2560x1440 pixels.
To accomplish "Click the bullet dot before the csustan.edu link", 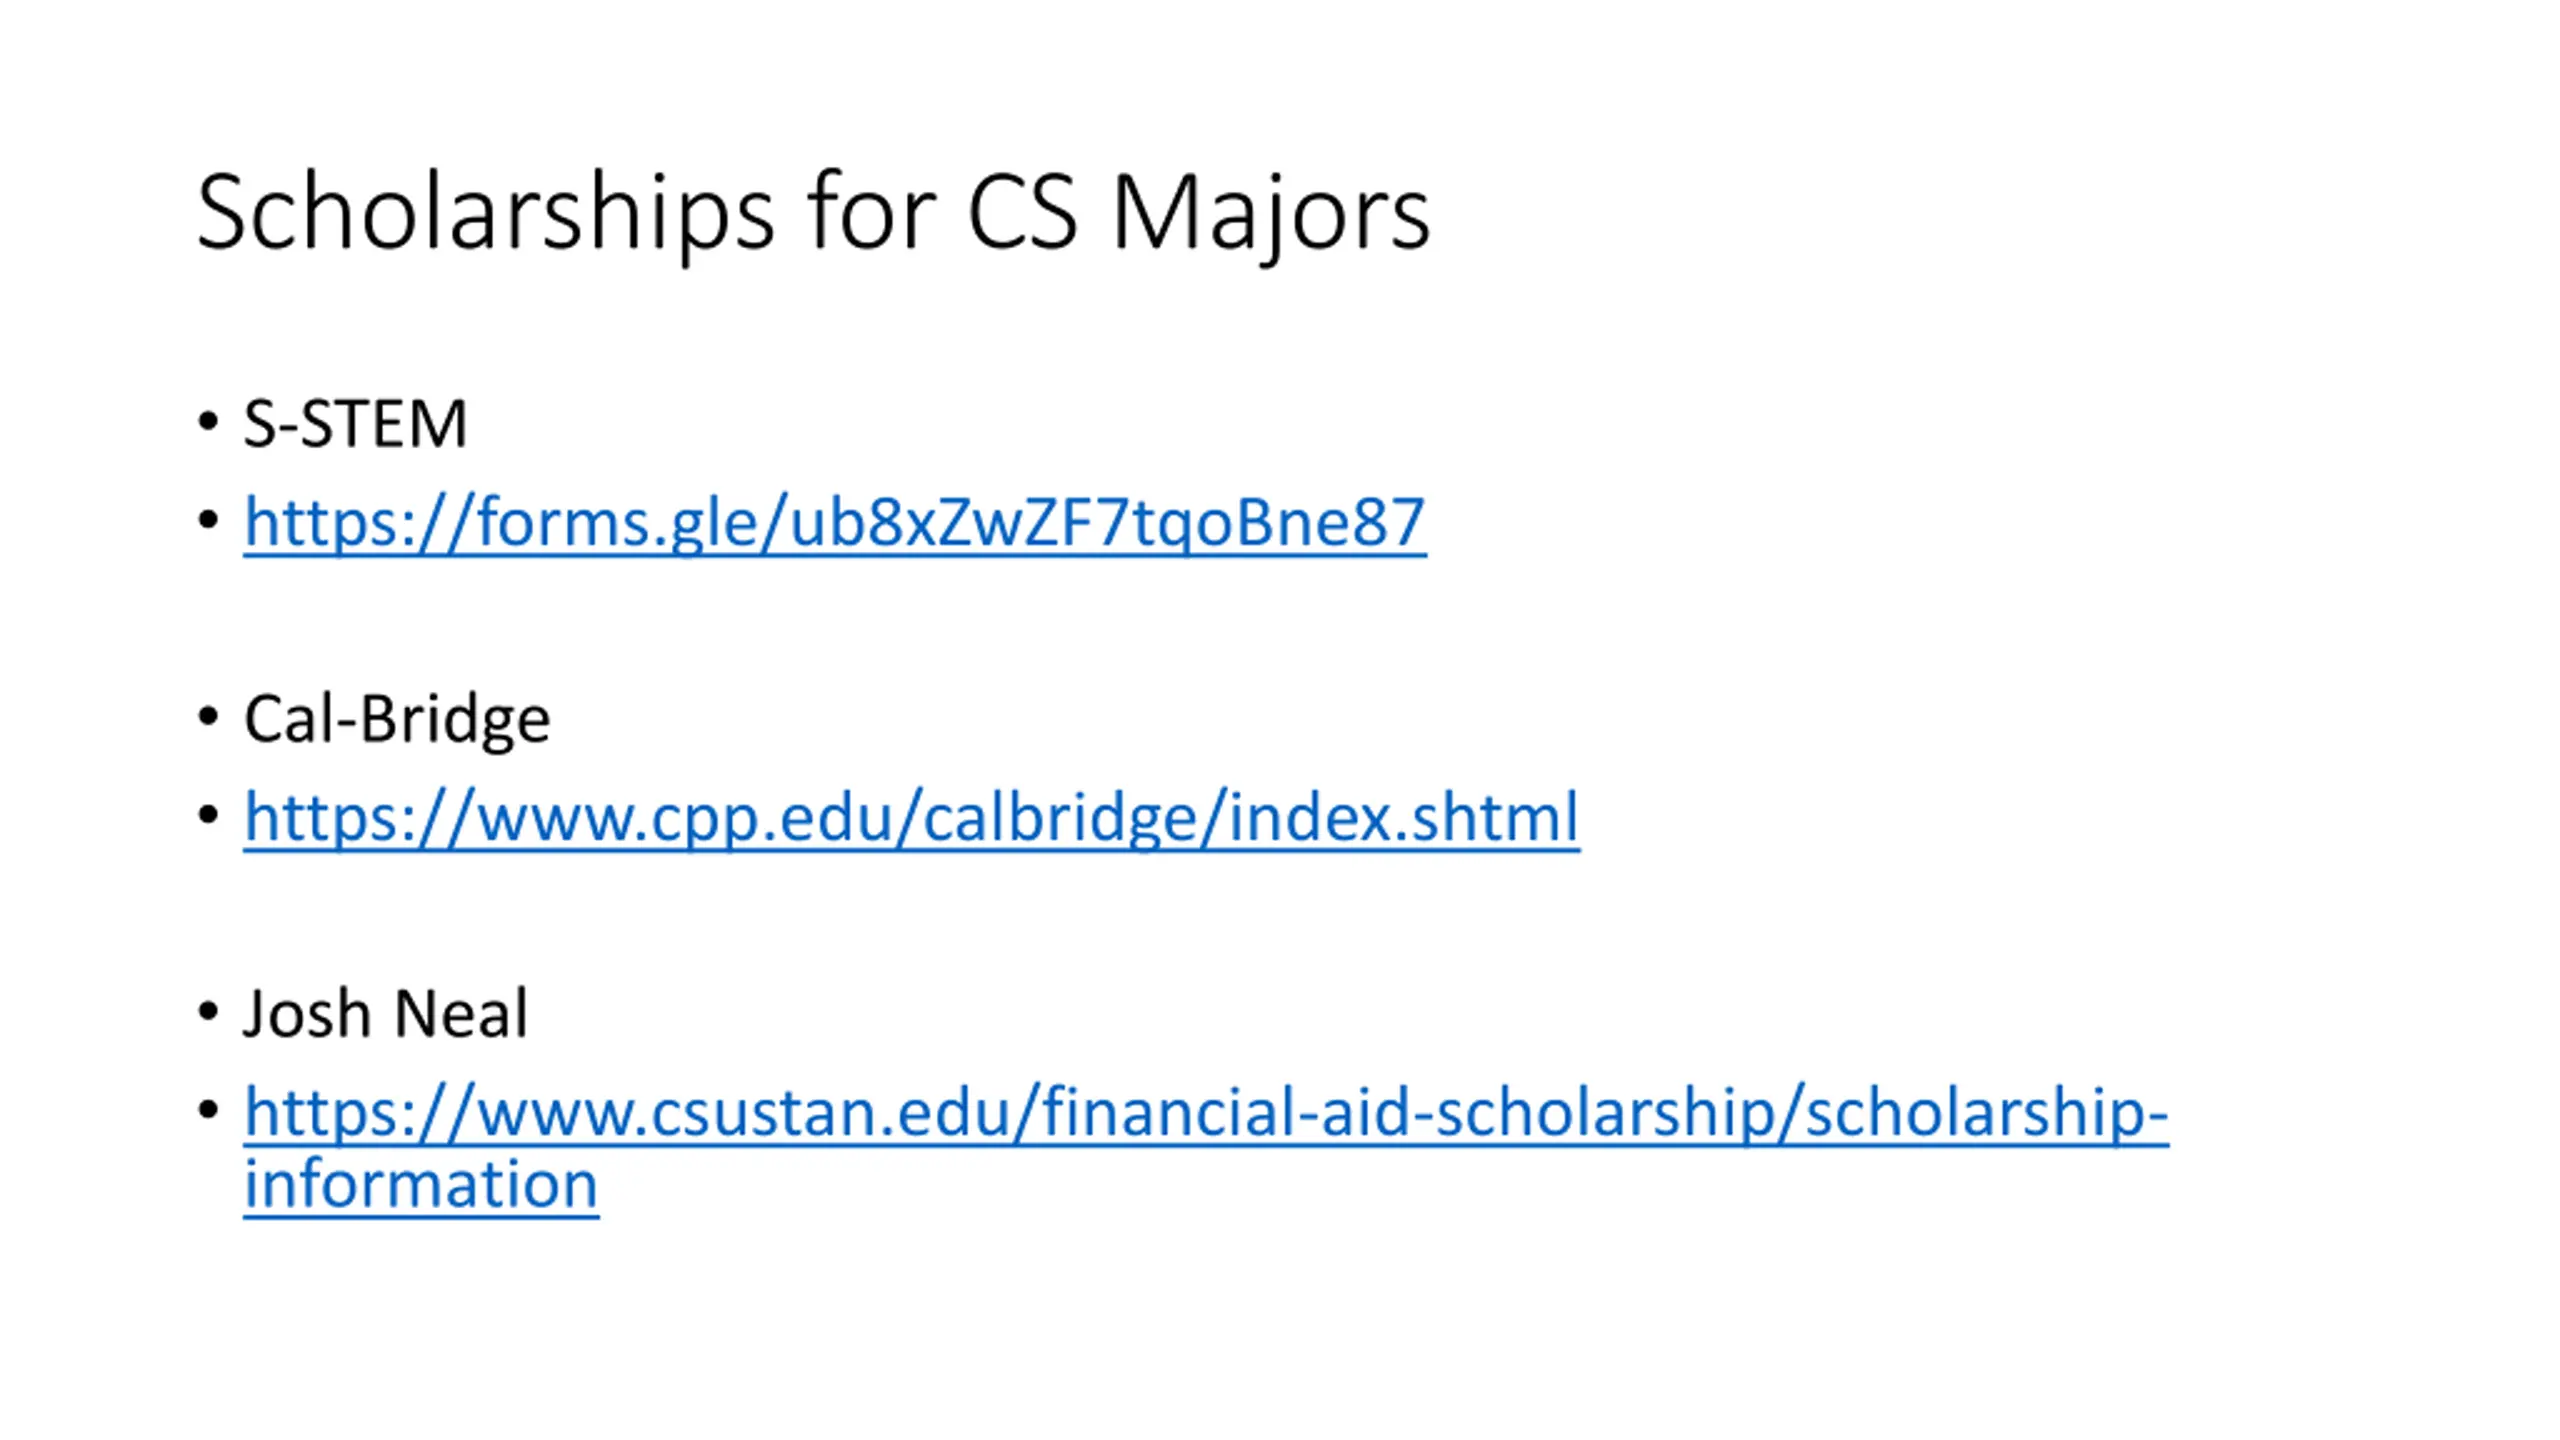I will click(208, 1109).
